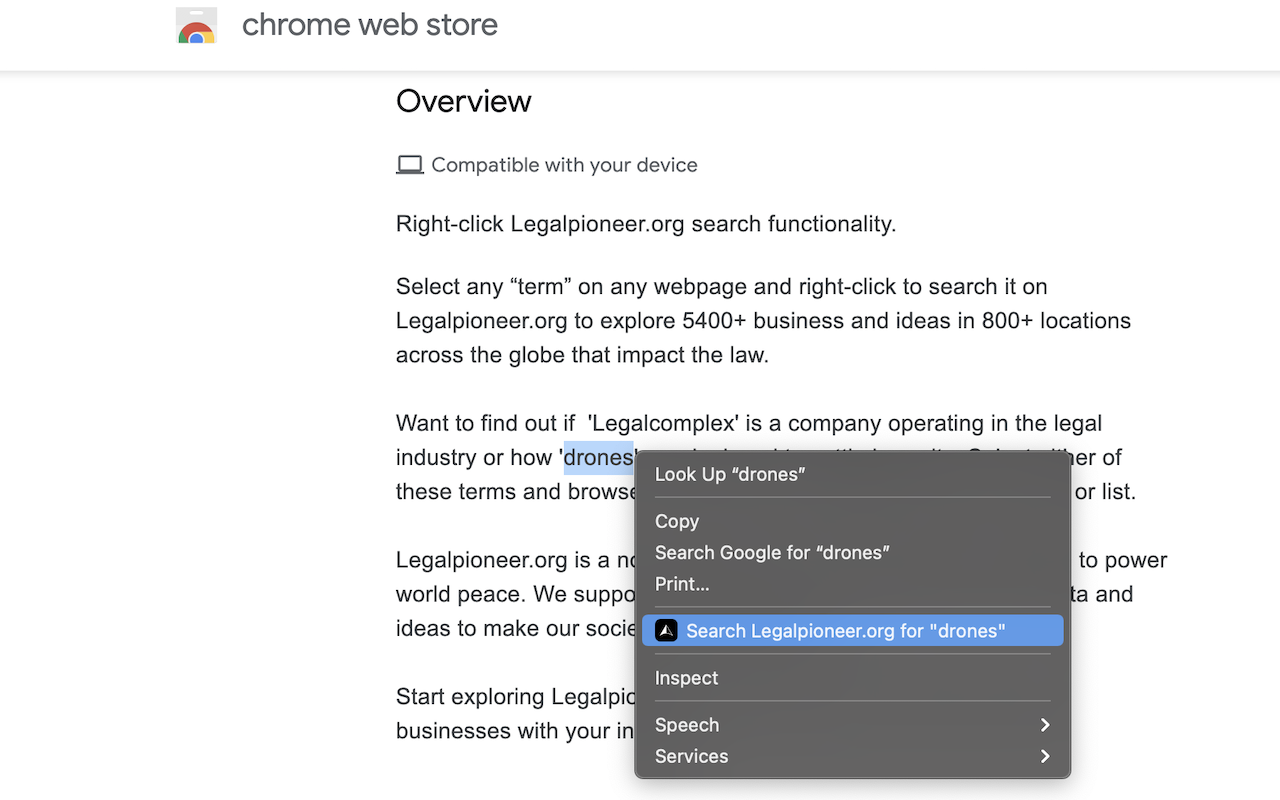Screen dimensions: 1280x800
Task: Click the Legalpioneer arrow icon in the context menu
Action: click(x=666, y=630)
